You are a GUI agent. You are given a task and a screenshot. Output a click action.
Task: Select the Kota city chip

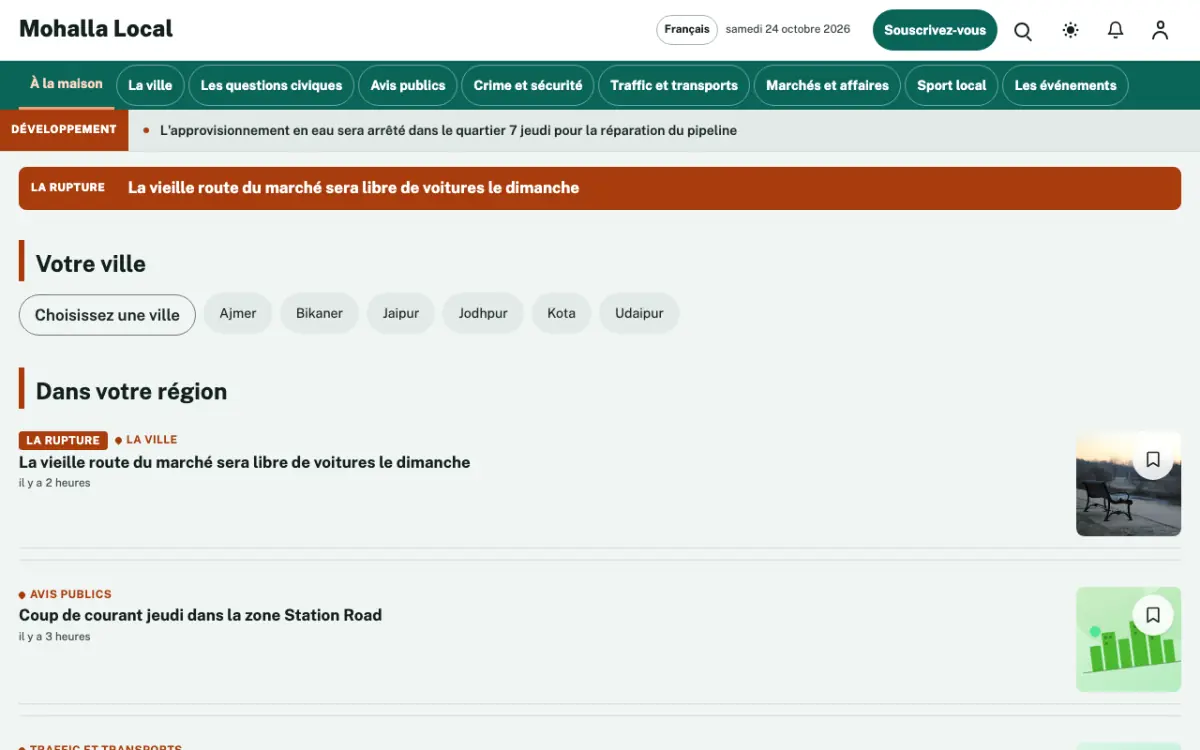[x=561, y=313]
